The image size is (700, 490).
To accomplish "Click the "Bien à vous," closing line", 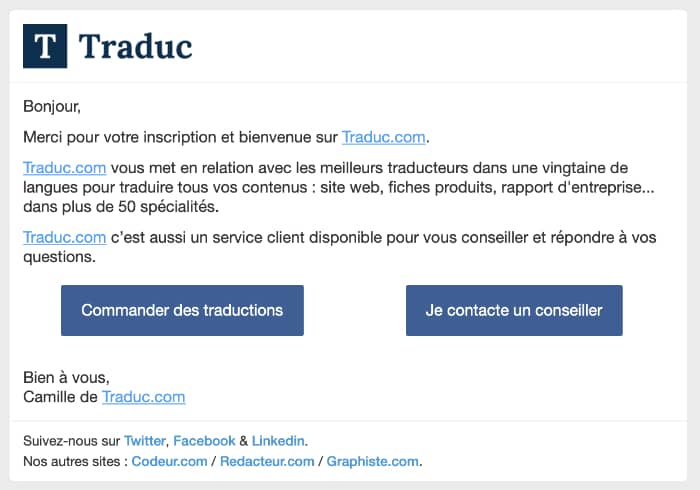I will pos(66,378).
